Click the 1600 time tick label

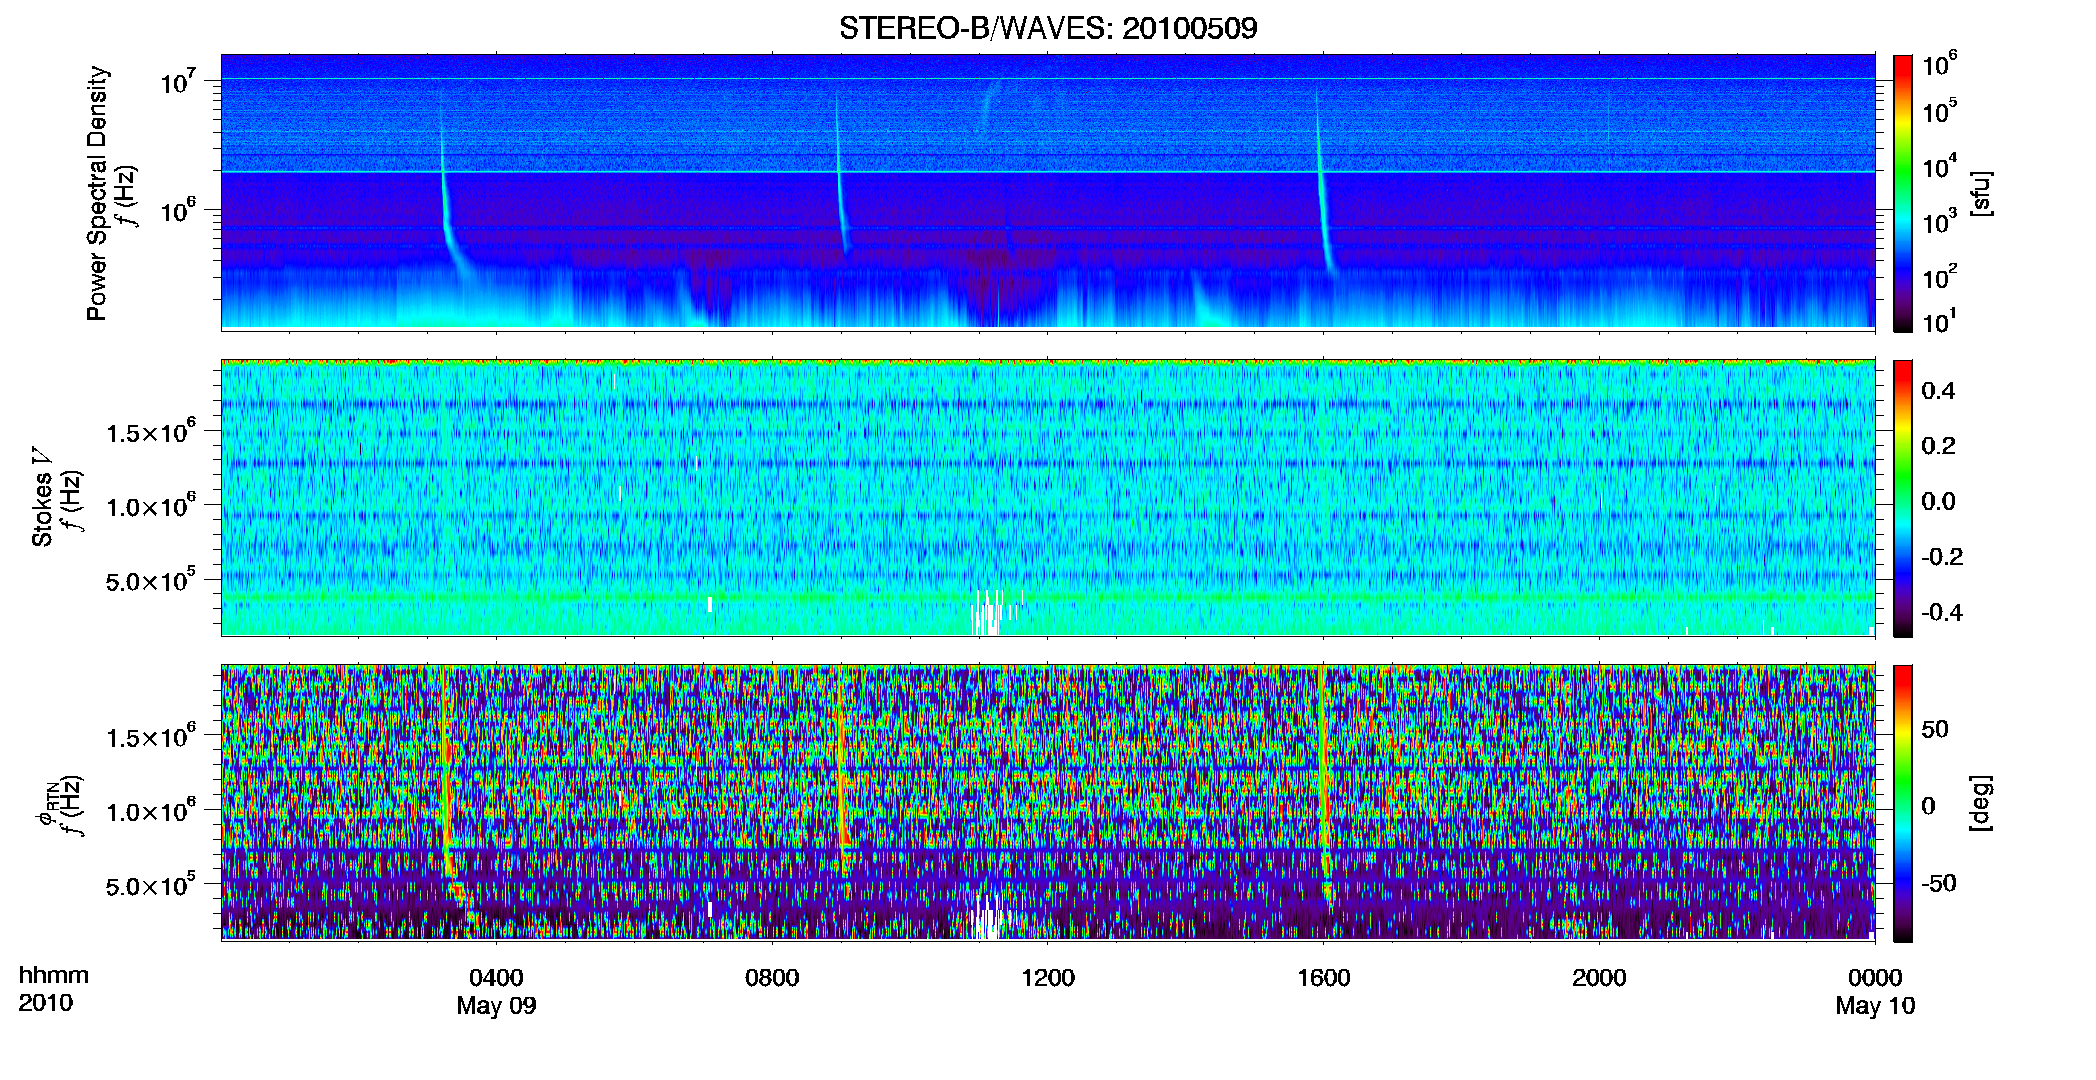(x=1323, y=977)
